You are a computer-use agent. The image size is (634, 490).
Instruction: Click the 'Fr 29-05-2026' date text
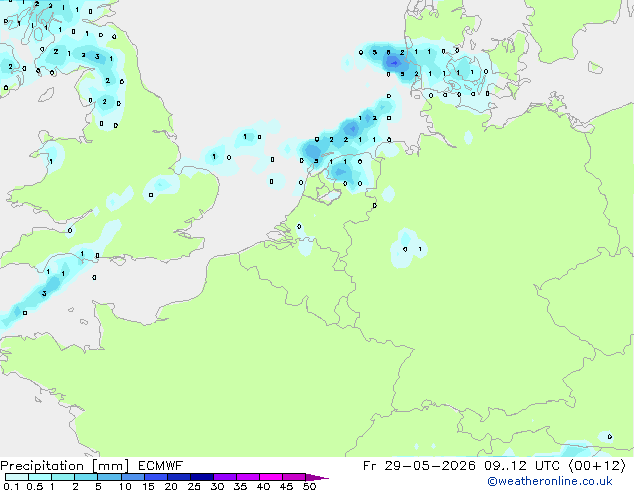(x=419, y=466)
